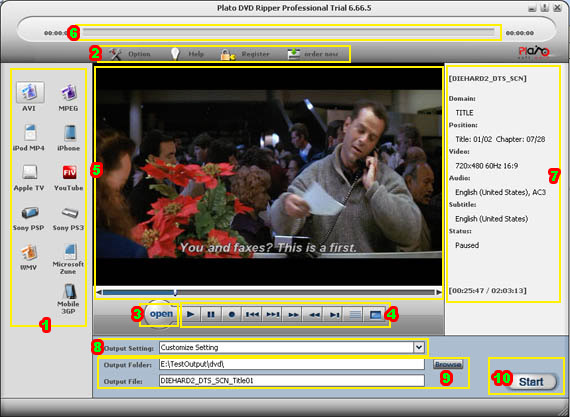Click the order now menu item
Screen dimensions: 570x417
(313, 54)
